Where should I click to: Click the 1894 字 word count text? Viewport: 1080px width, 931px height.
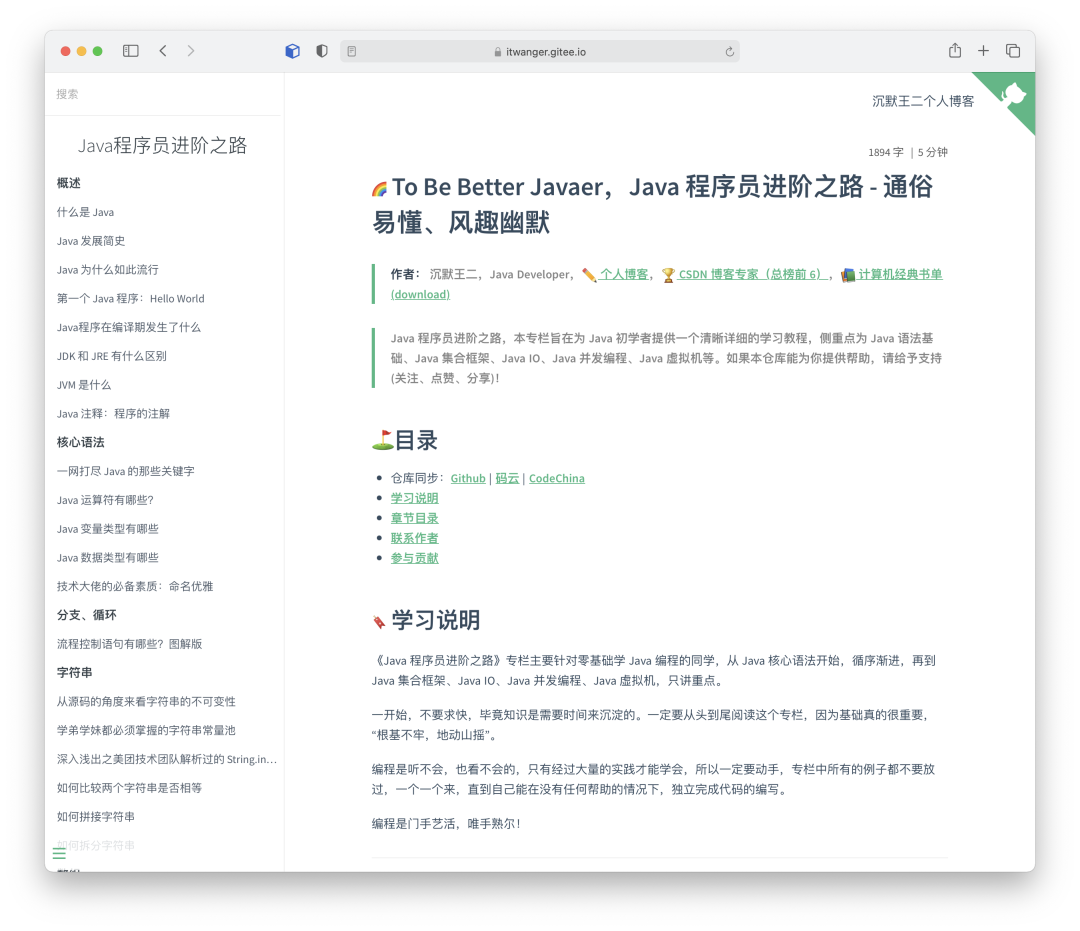(886, 152)
